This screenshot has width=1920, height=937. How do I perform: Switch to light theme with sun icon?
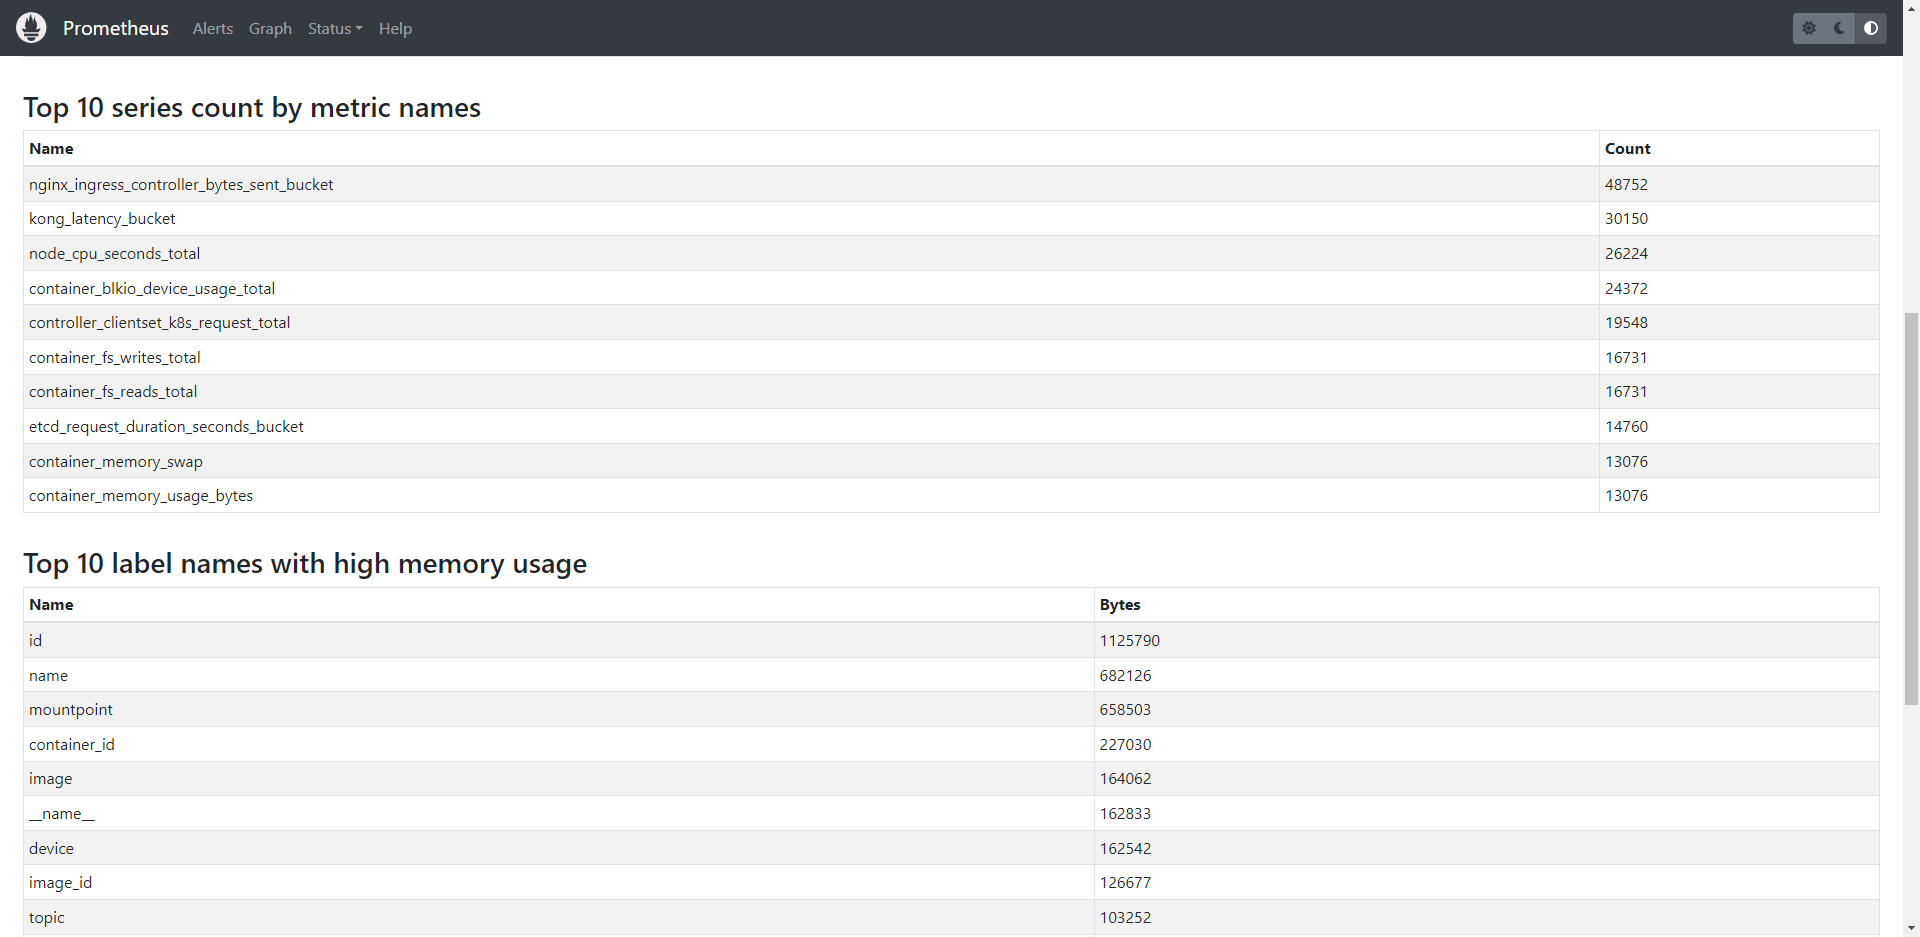point(1809,28)
